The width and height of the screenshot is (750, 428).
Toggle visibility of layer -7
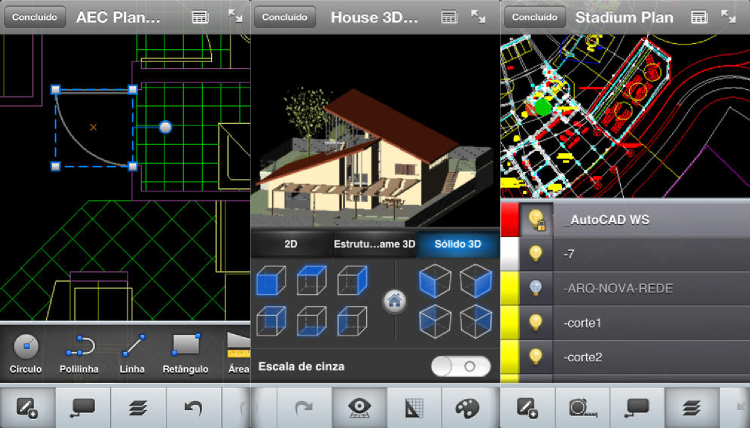tap(536, 253)
